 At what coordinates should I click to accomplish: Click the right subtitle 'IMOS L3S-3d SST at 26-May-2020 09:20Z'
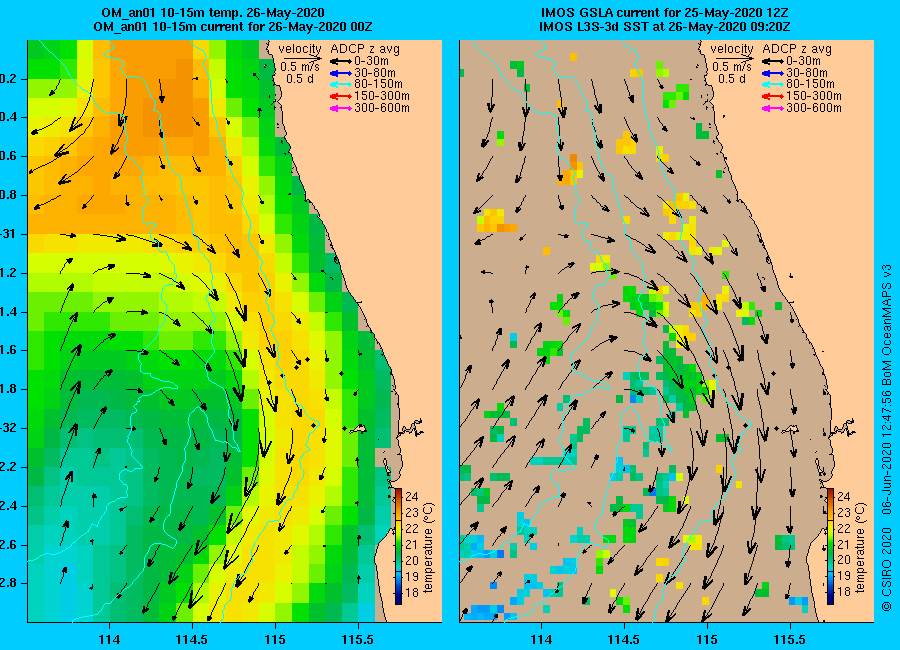coord(665,27)
